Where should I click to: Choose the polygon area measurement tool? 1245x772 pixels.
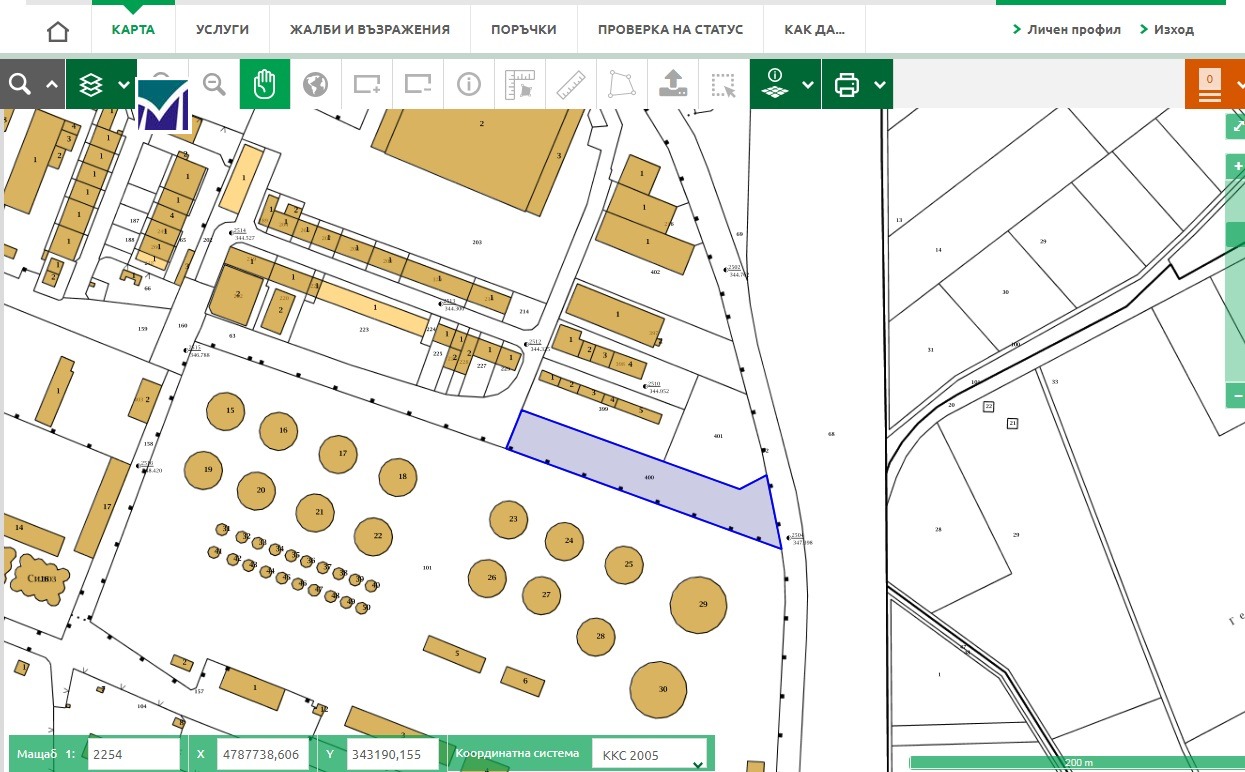tap(621, 84)
